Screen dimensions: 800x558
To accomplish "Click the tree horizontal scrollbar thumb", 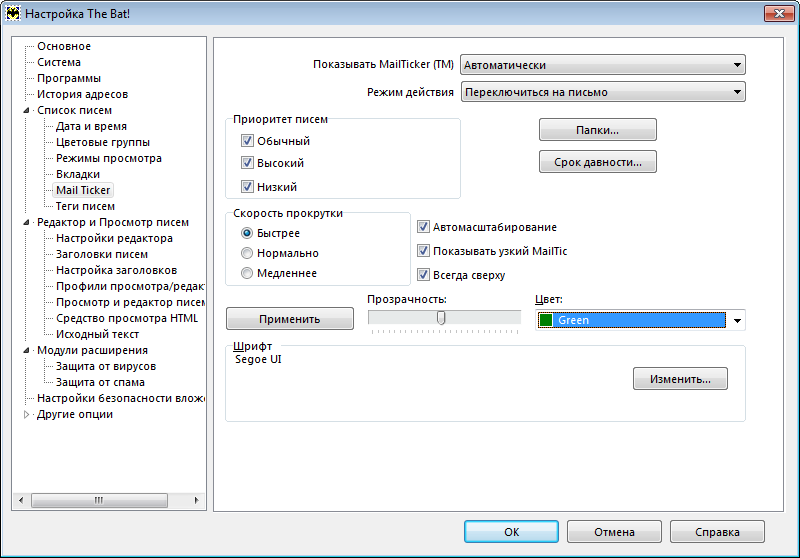I will coord(99,500).
